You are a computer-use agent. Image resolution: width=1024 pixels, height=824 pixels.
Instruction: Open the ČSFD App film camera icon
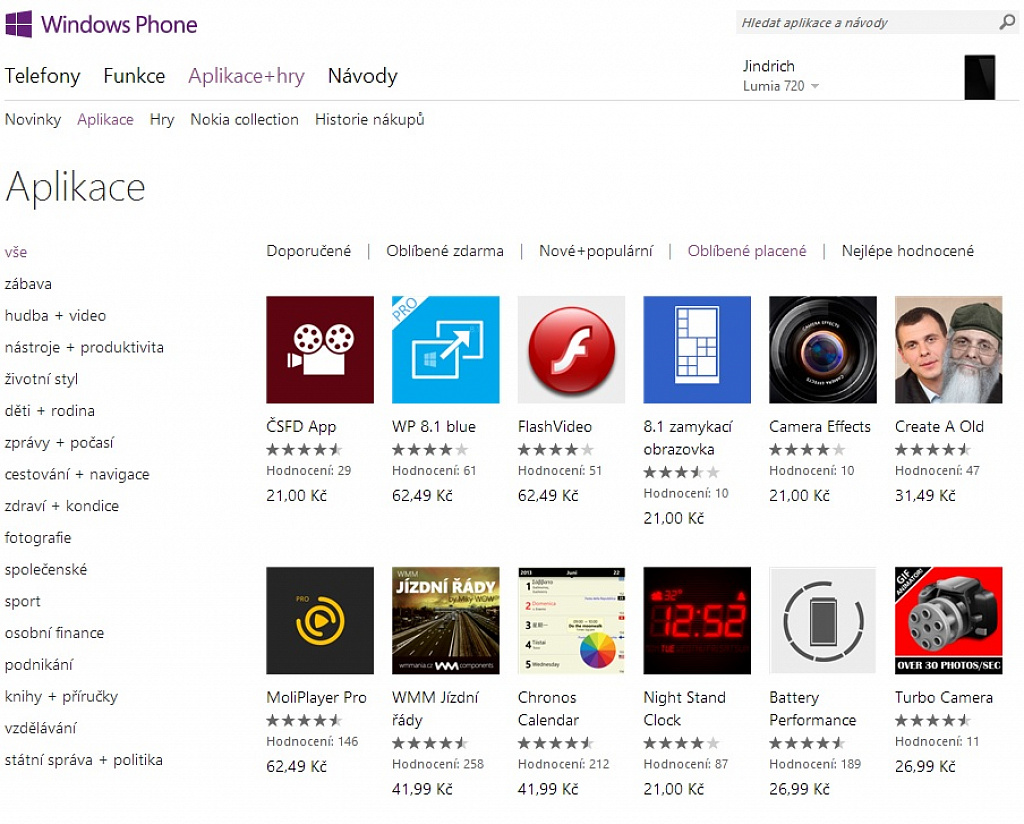point(320,349)
